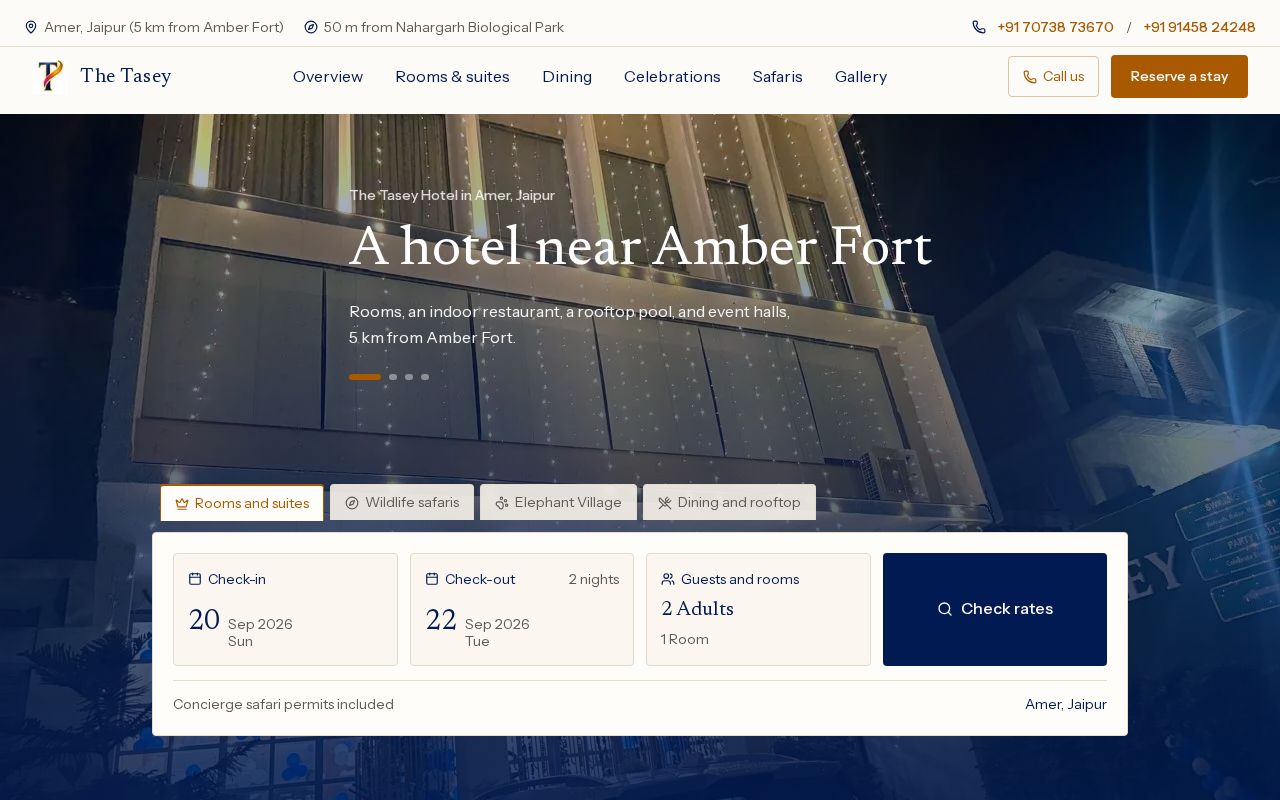Select the Dining and rooftop tab

click(729, 502)
